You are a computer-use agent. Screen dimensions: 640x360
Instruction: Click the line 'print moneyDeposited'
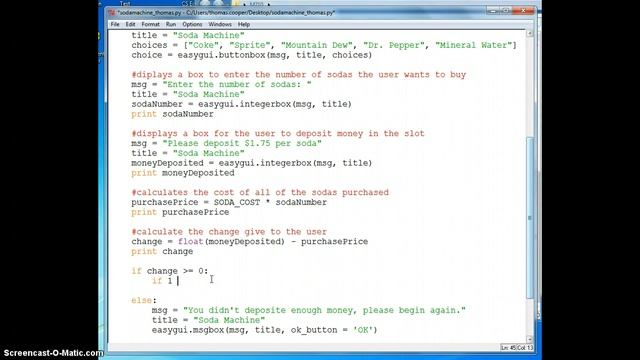pos(182,173)
